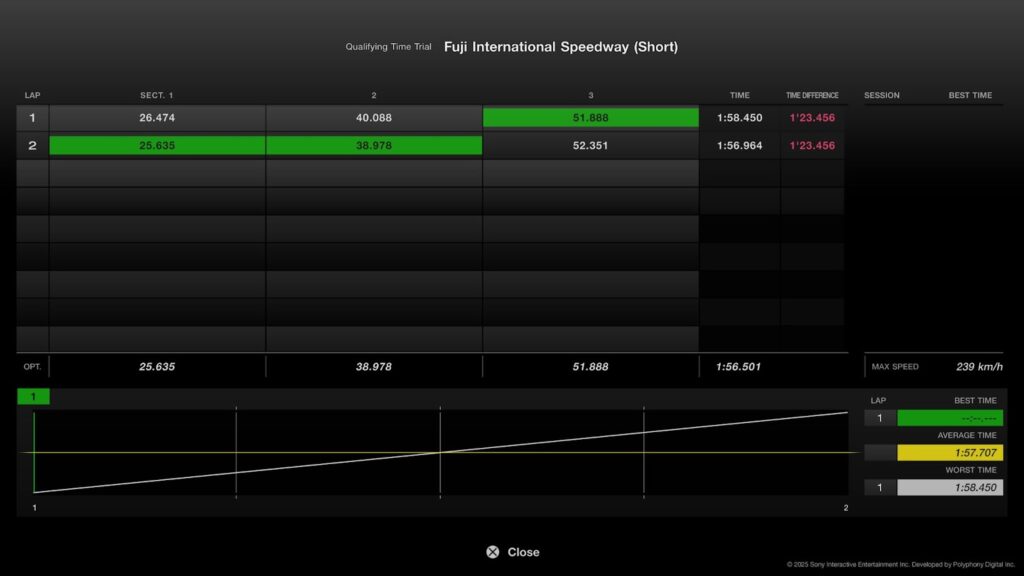Click the optimal total time 1:56.501

(x=738, y=367)
